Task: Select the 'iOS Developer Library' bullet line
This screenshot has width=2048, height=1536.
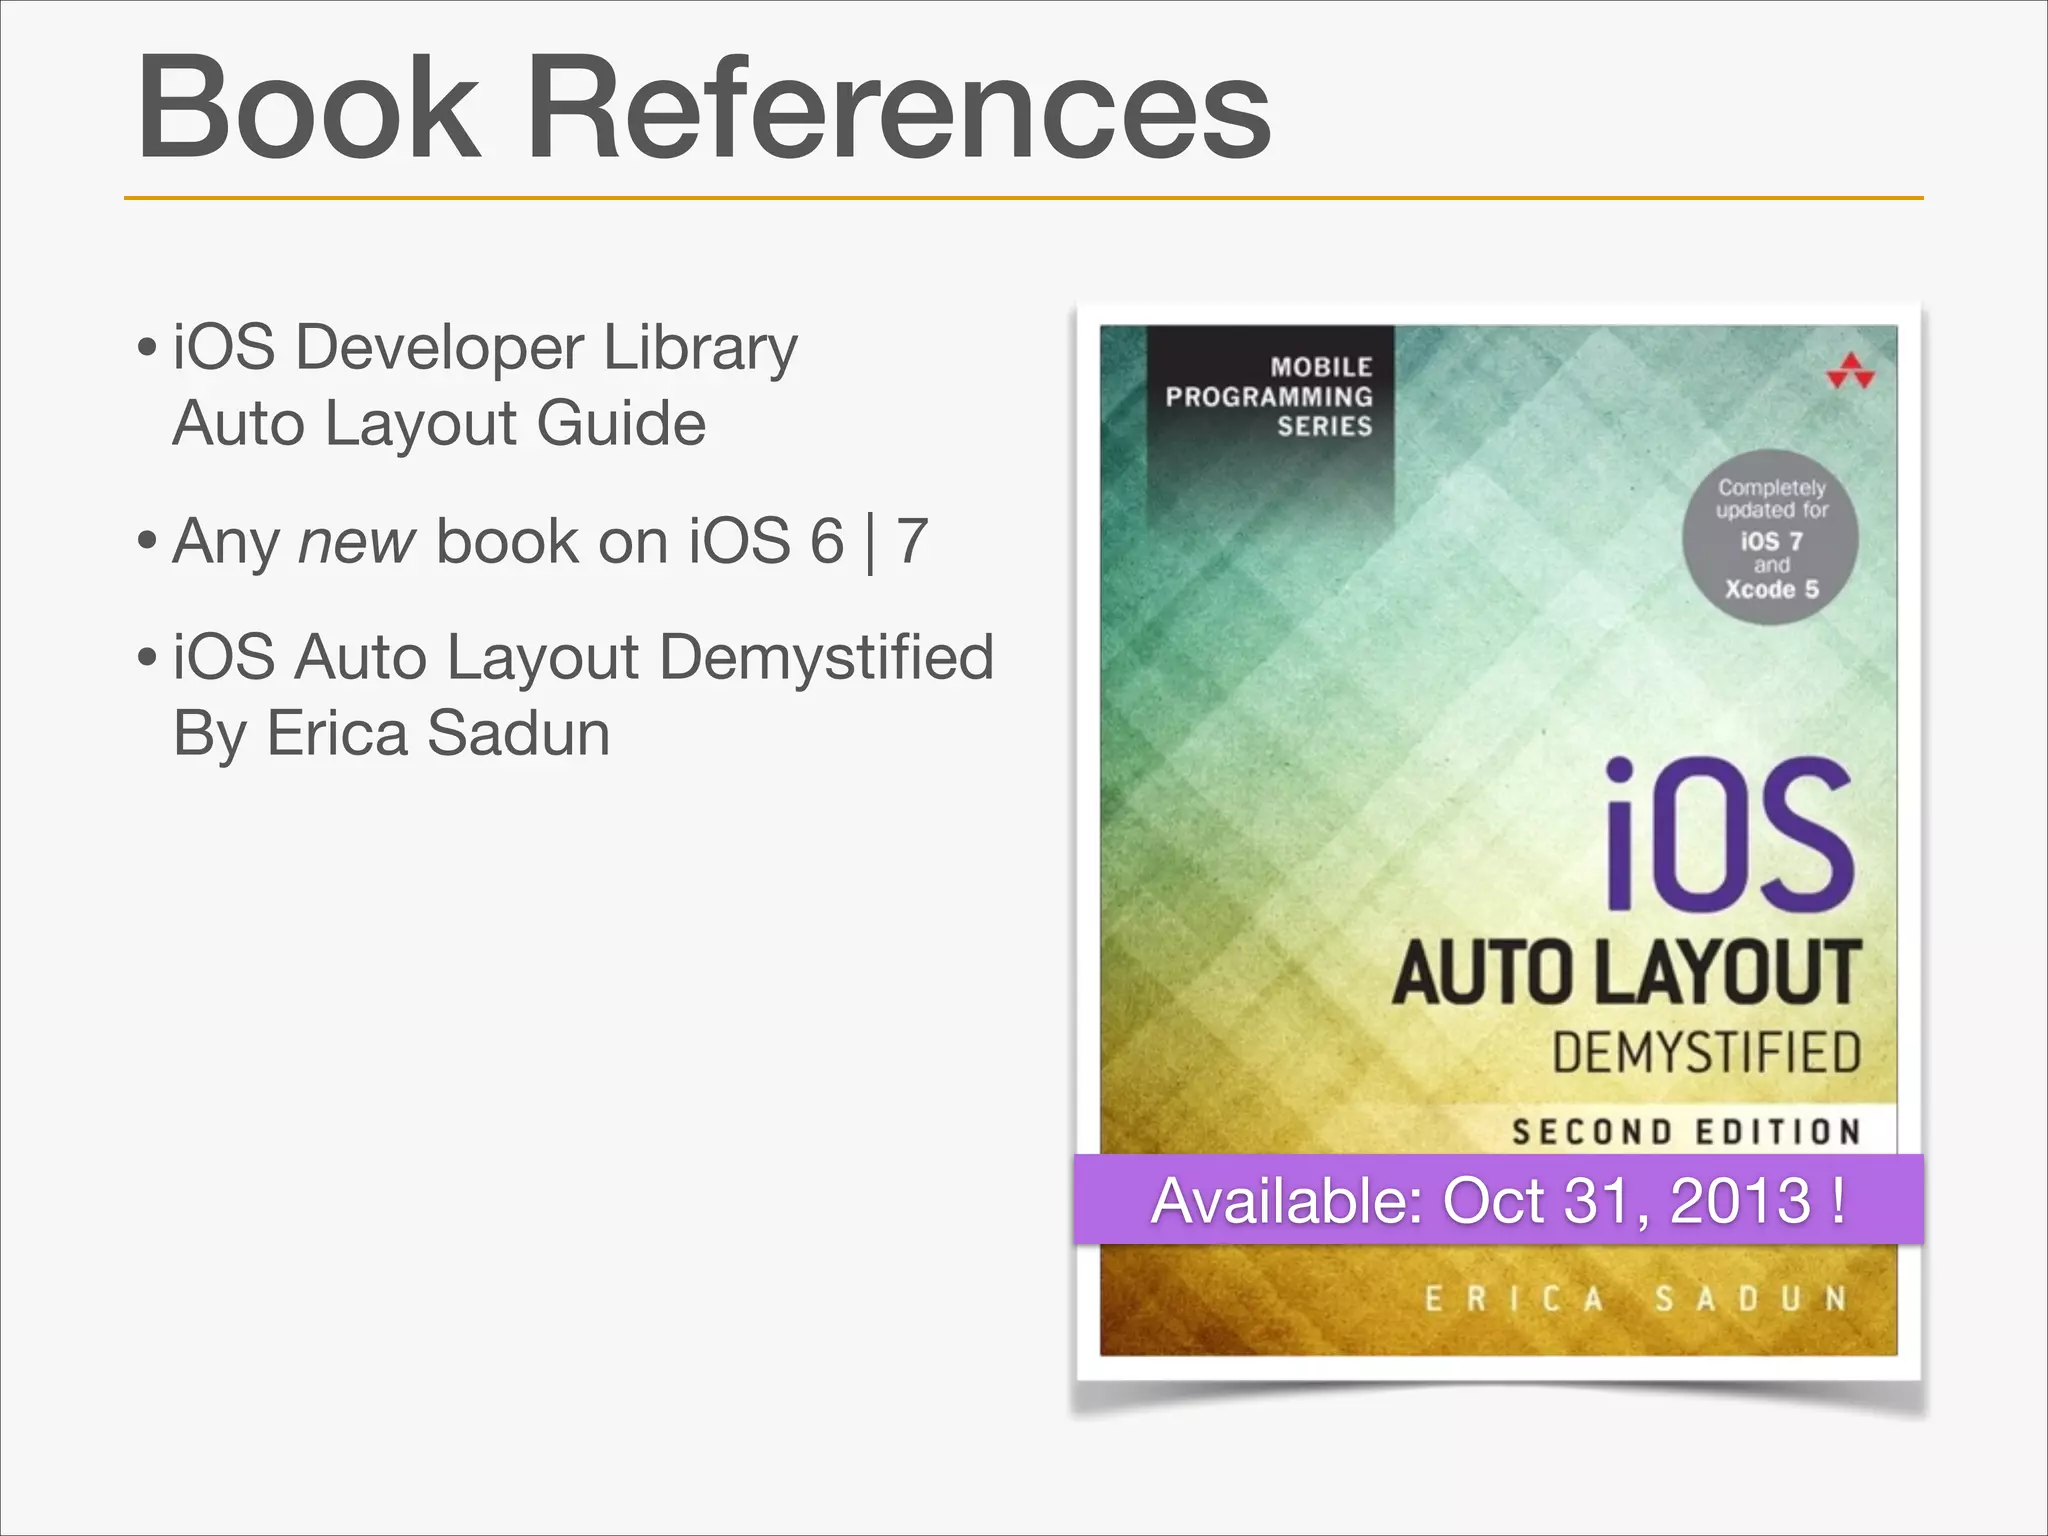Action: (486, 349)
